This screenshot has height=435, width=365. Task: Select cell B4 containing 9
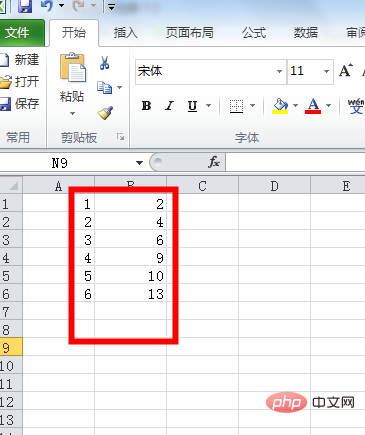point(130,258)
